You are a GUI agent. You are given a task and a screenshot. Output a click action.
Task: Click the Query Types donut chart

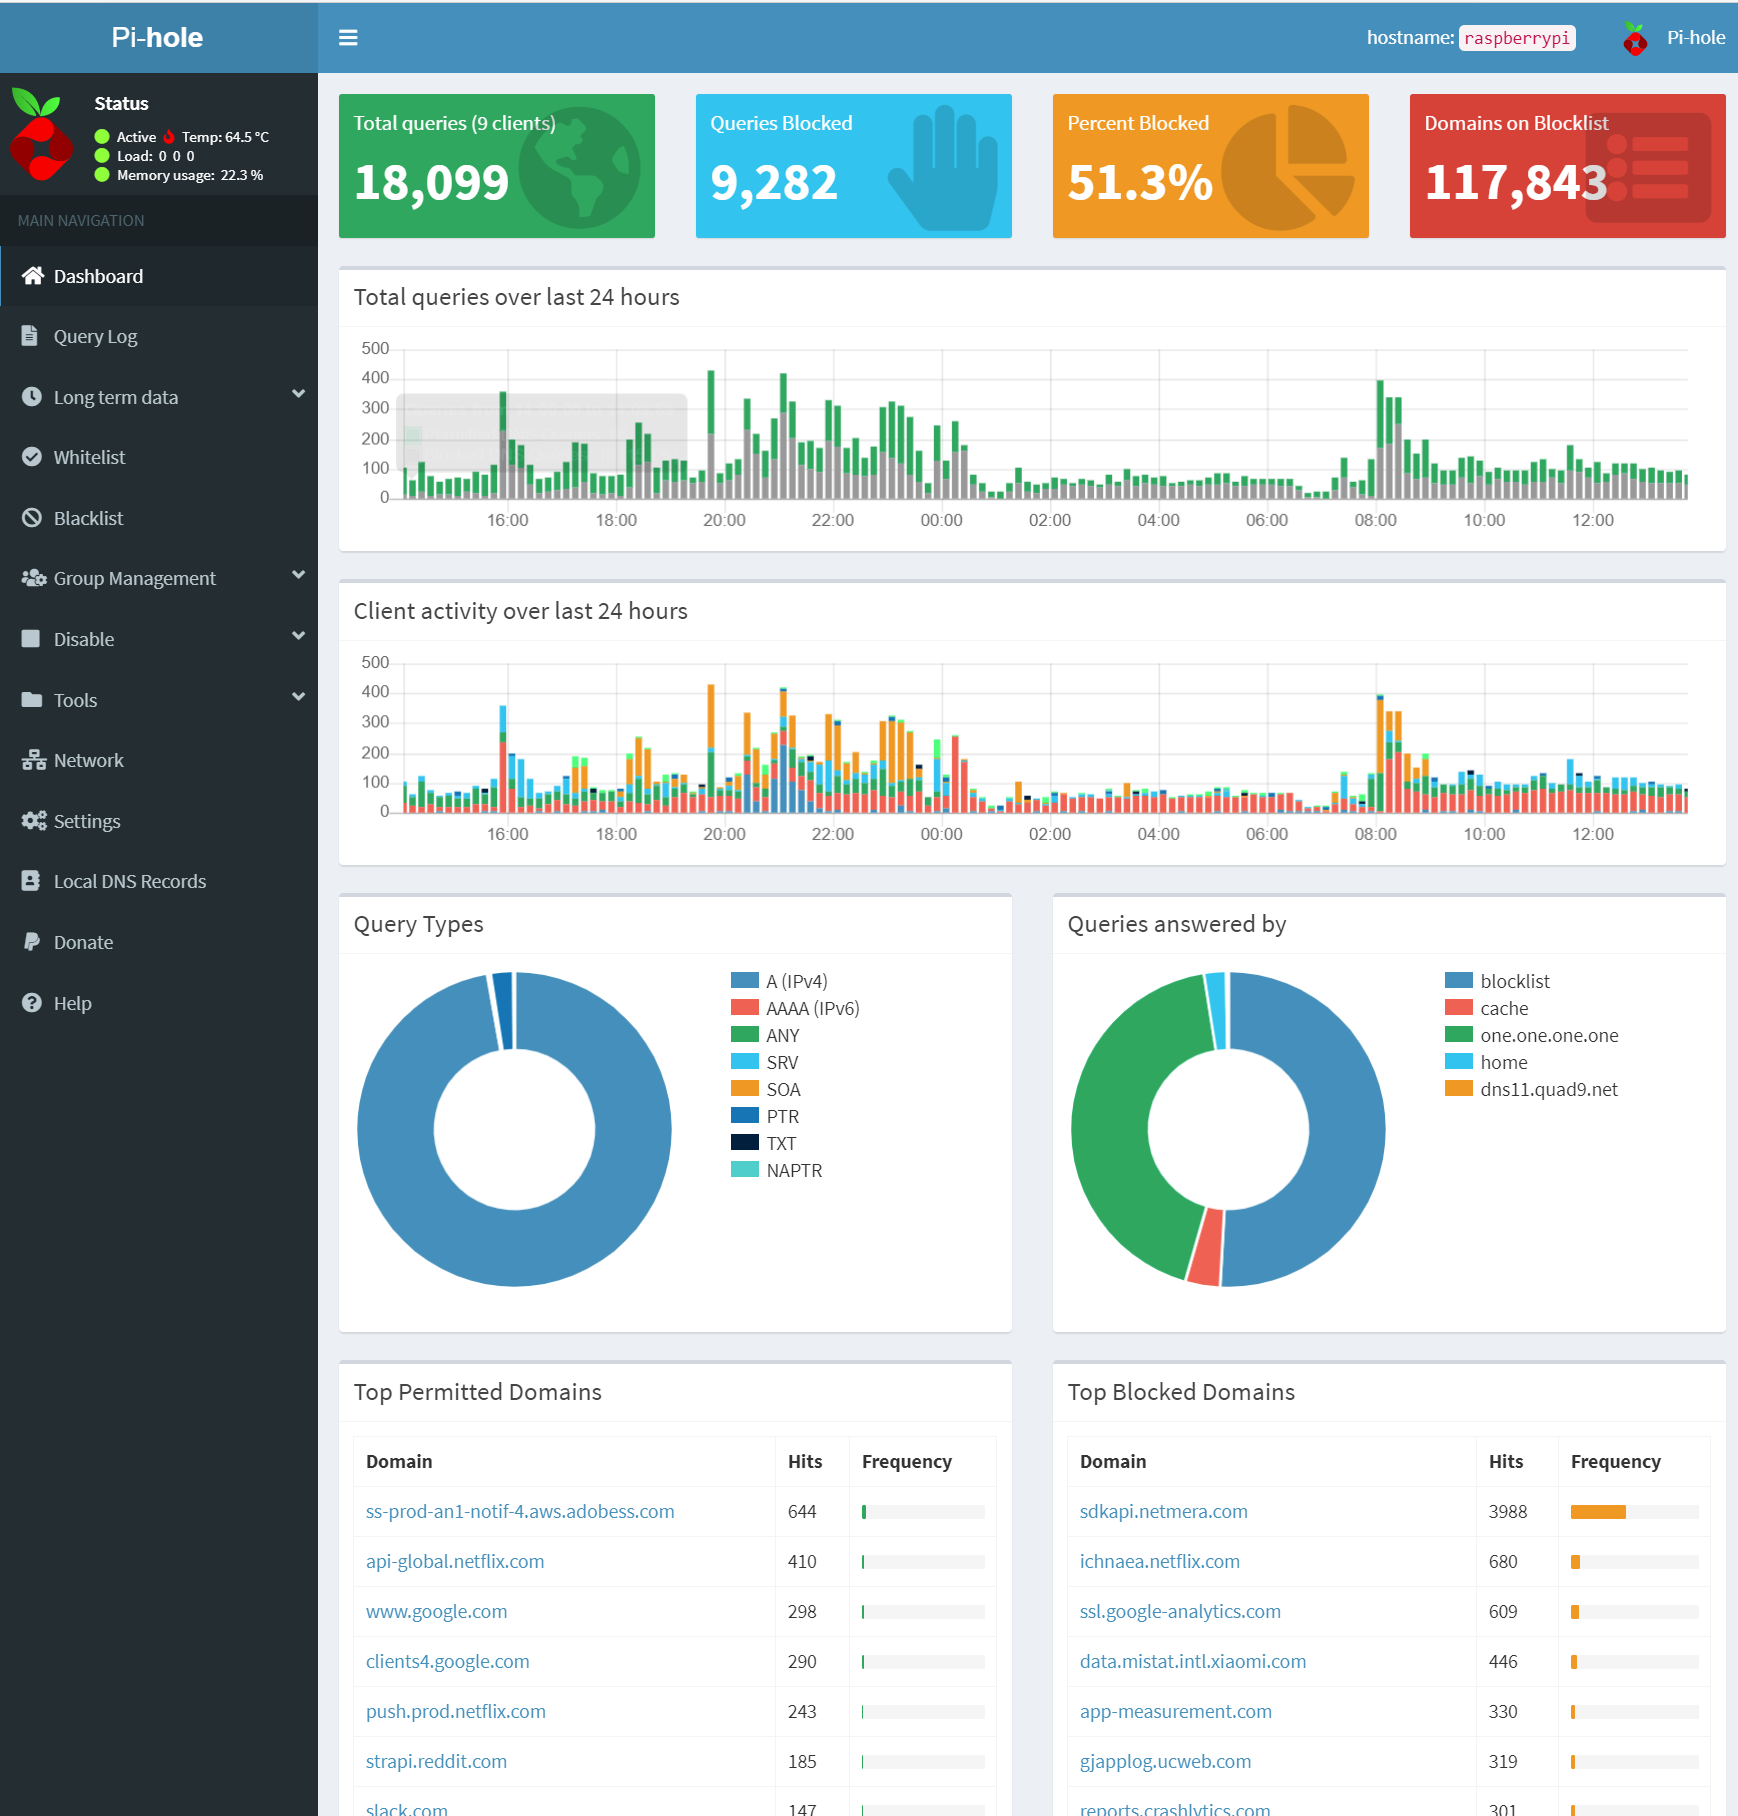tap(514, 1129)
